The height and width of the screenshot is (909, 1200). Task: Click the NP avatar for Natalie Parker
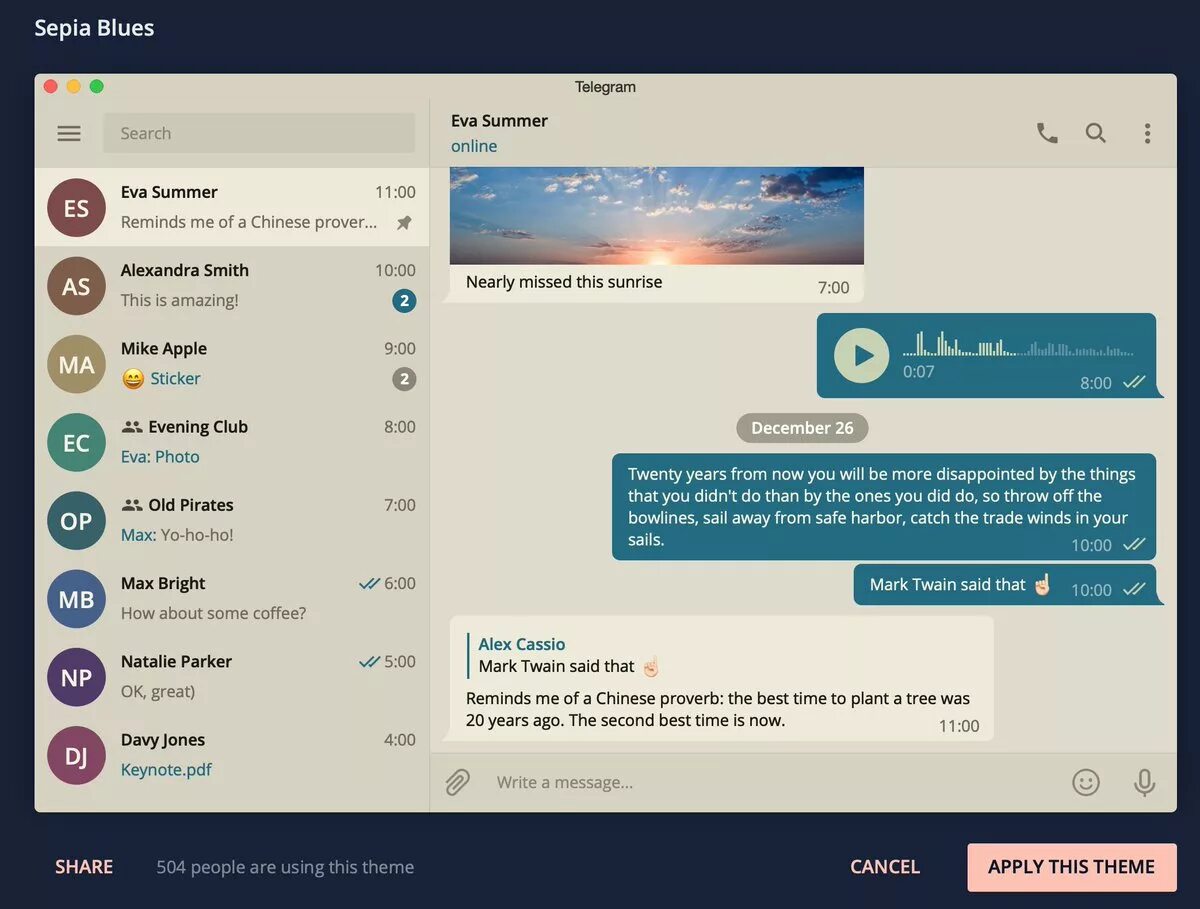pos(76,677)
